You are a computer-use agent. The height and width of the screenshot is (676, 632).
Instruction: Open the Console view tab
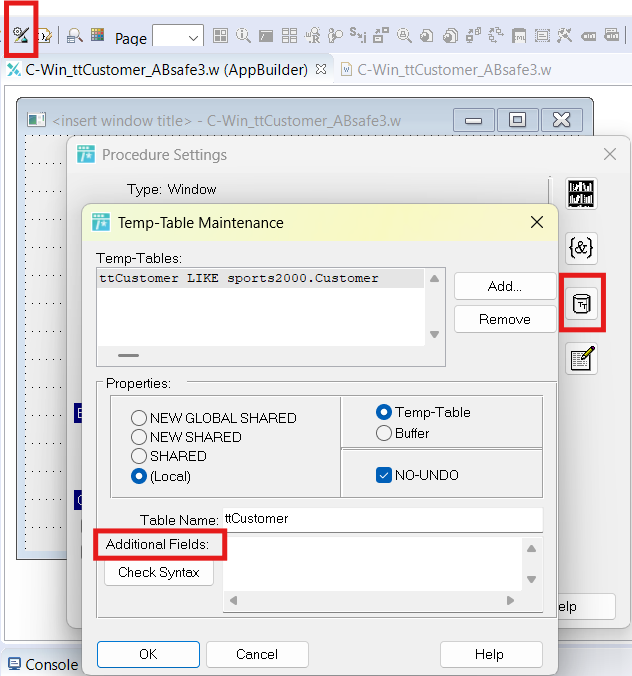tap(43, 664)
